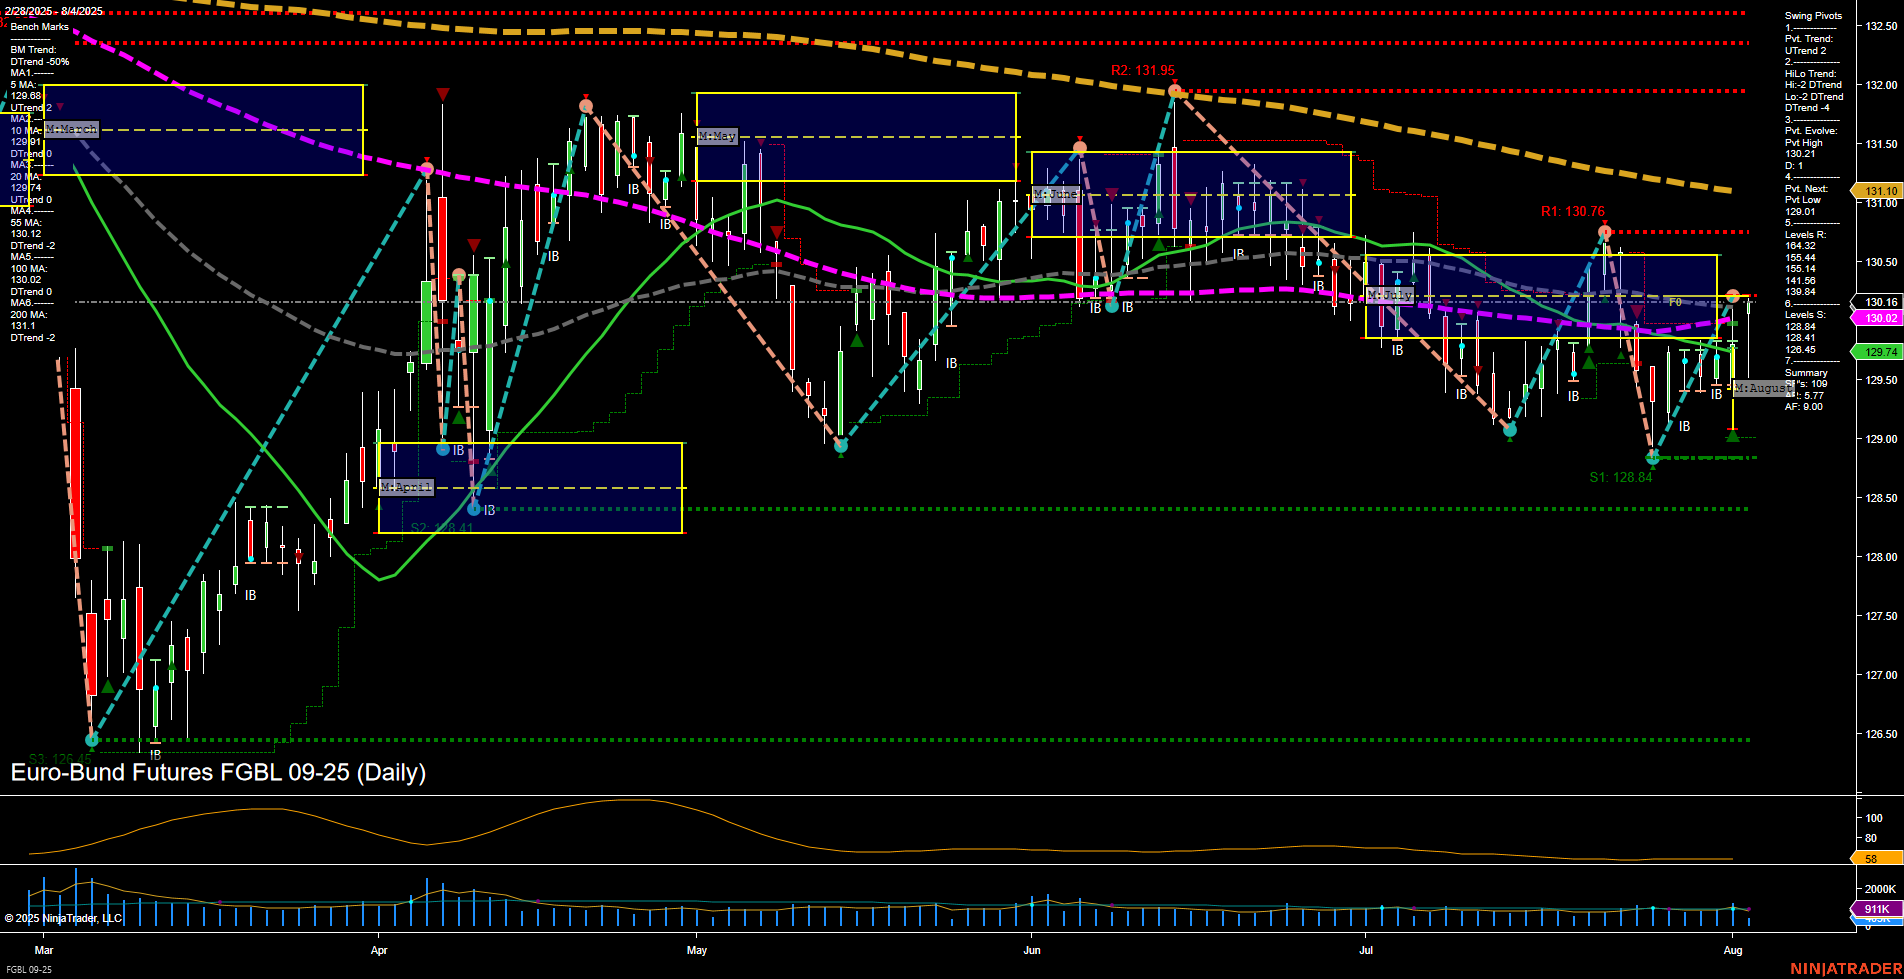
Task: Click the orange 131.10 price marker
Action: (1877, 191)
